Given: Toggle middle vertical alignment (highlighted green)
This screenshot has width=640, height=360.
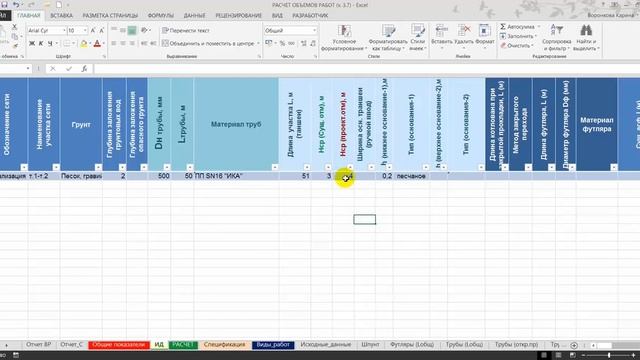Looking at the screenshot, I should (132, 30).
